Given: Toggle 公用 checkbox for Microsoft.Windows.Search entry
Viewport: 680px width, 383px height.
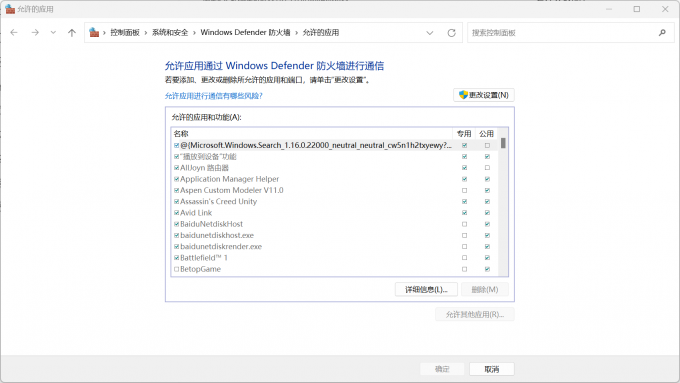Looking at the screenshot, I should pos(487,145).
